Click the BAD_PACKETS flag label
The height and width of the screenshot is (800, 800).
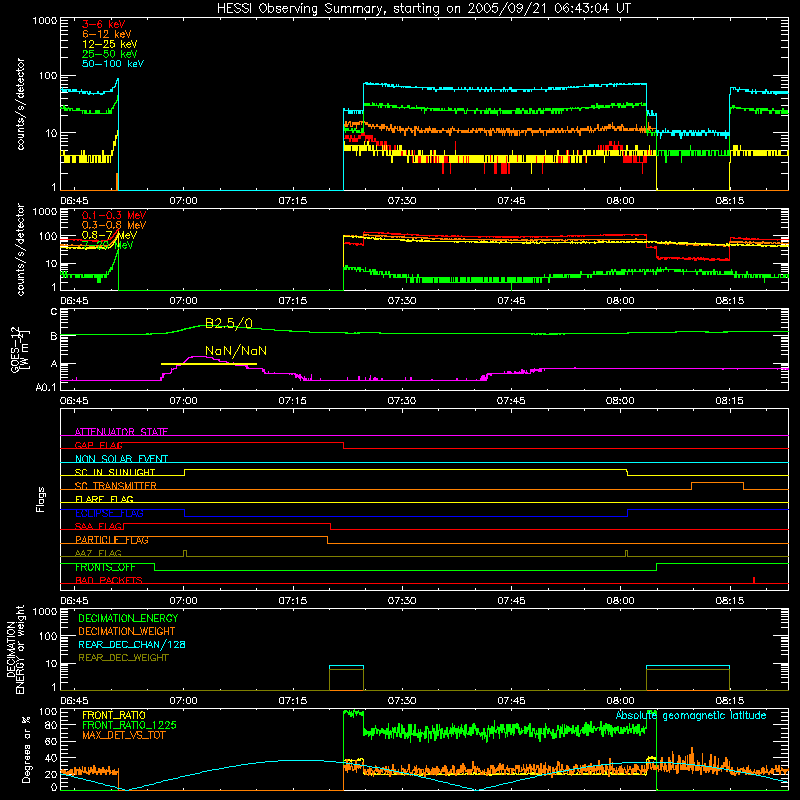tap(109, 581)
